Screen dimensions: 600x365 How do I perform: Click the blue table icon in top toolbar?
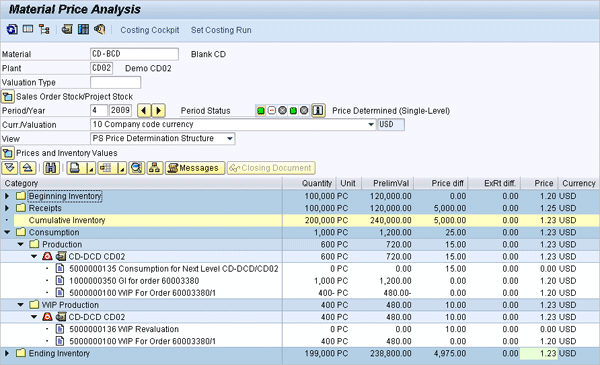click(83, 29)
